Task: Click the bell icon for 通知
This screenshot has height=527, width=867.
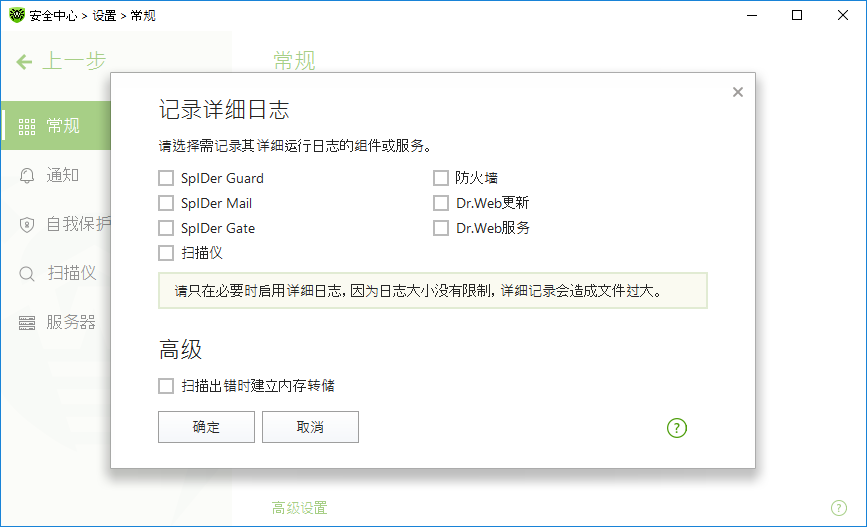Action: pyautogui.click(x=27, y=176)
